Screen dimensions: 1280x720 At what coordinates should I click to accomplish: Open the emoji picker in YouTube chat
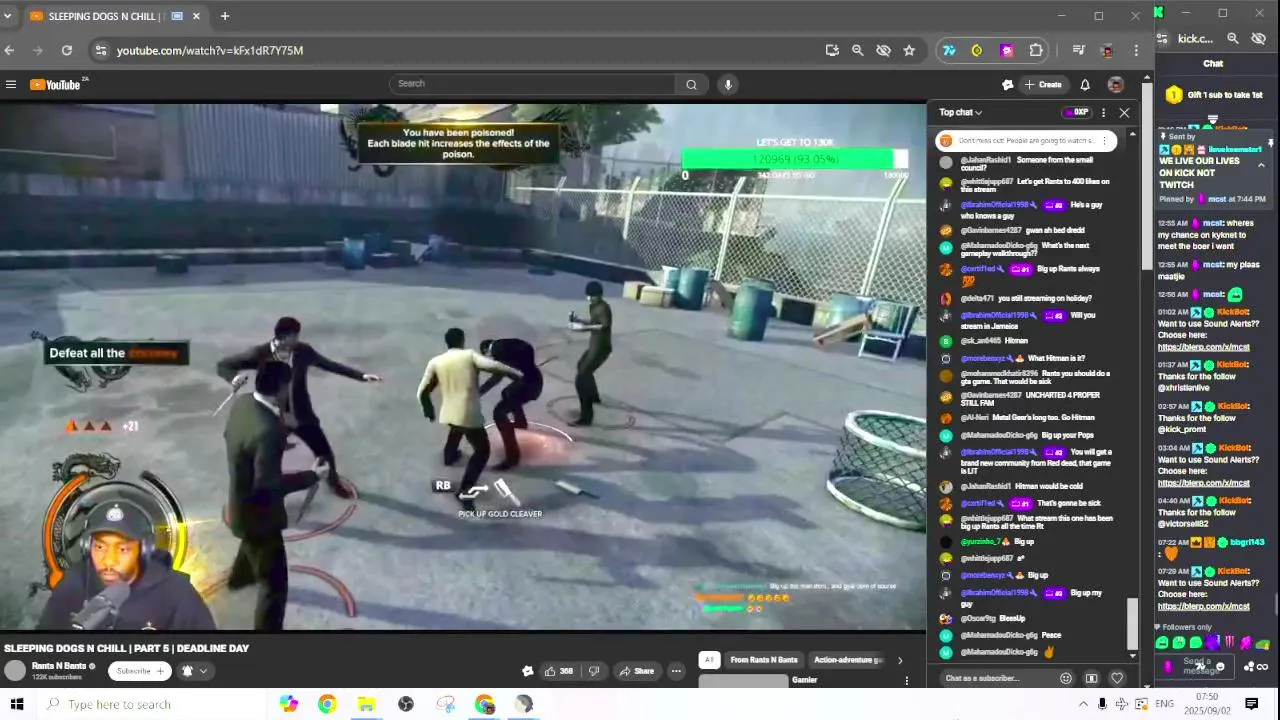1066,678
